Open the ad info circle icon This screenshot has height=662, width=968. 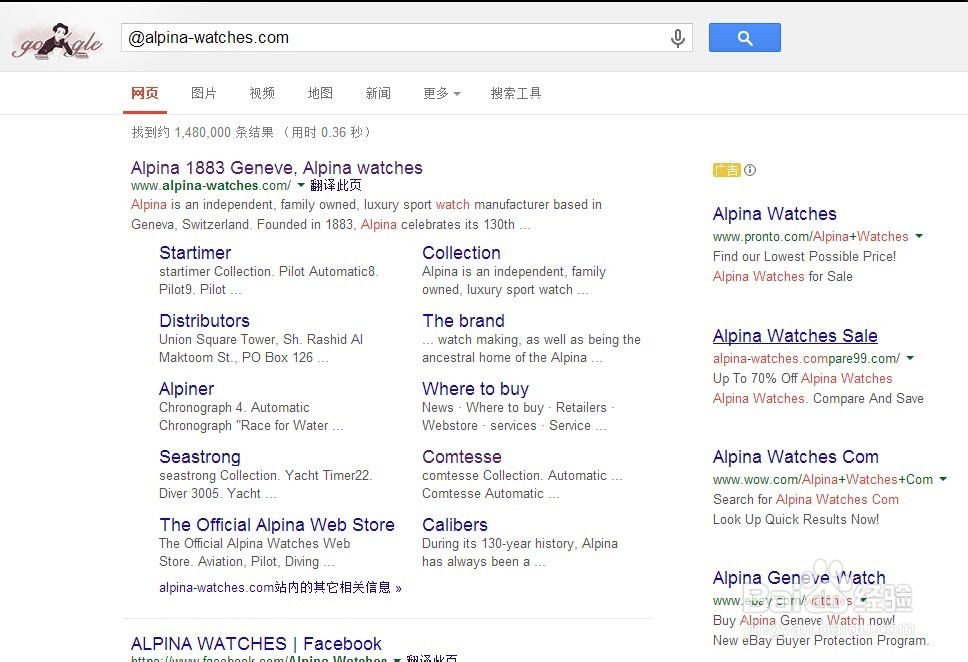pos(749,170)
